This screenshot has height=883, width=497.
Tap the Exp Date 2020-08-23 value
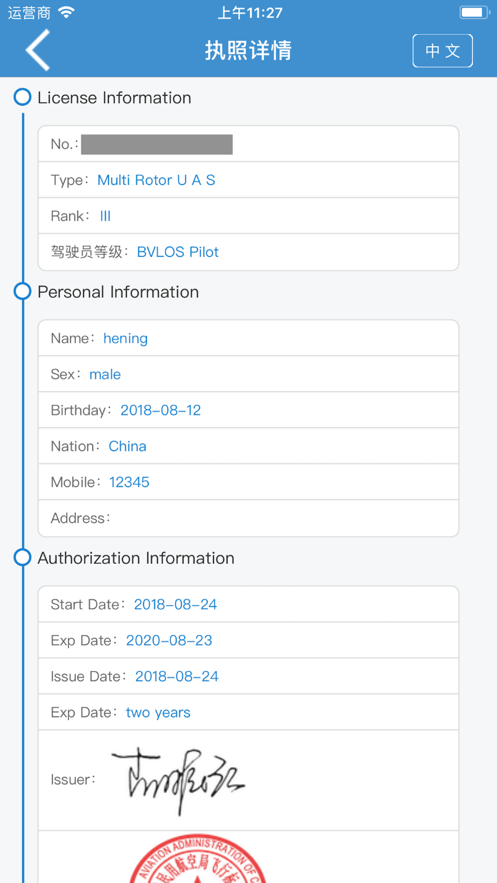(169, 640)
